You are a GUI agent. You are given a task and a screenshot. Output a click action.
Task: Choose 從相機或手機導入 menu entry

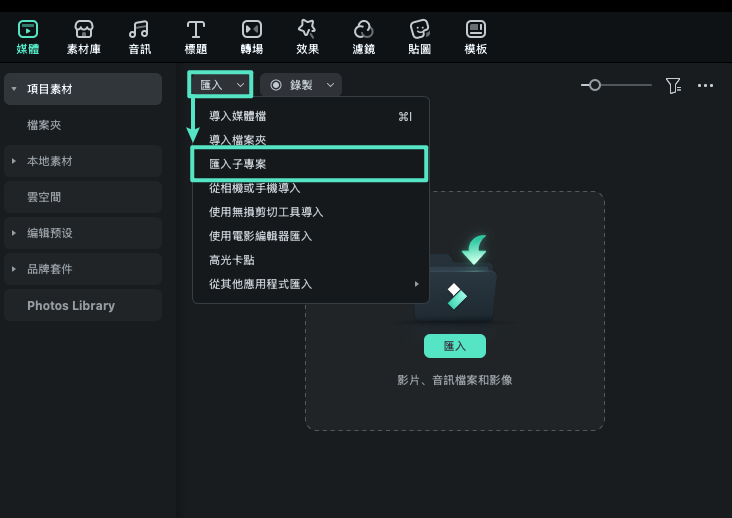coord(310,188)
